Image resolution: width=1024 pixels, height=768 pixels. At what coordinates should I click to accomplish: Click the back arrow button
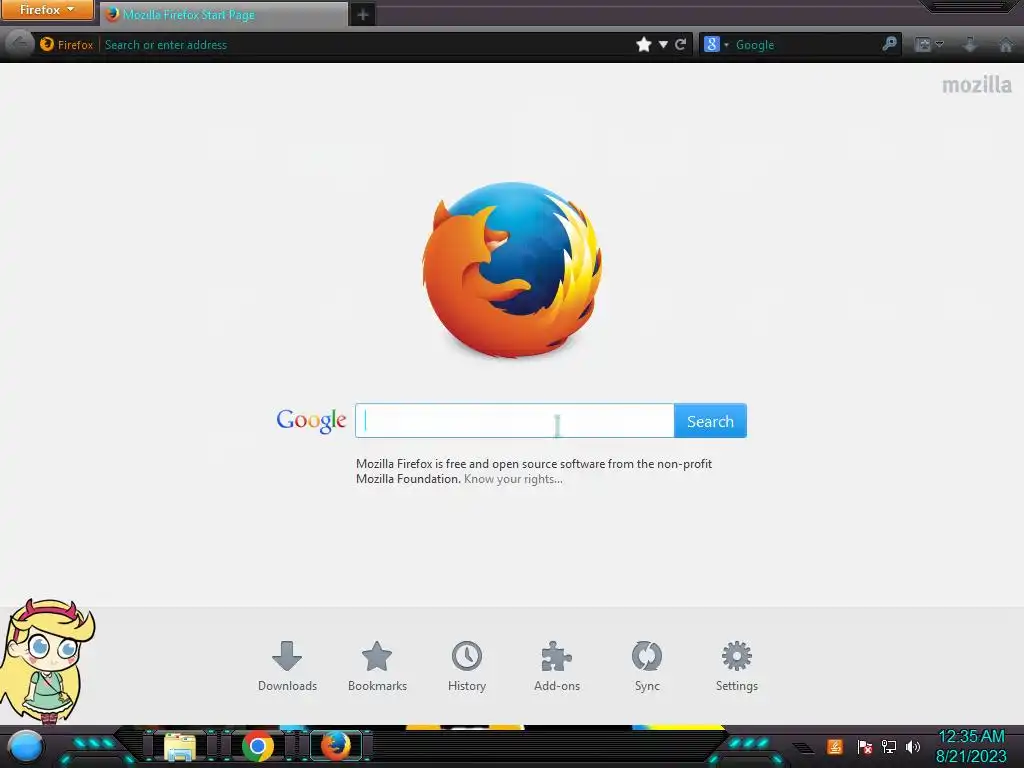20,44
